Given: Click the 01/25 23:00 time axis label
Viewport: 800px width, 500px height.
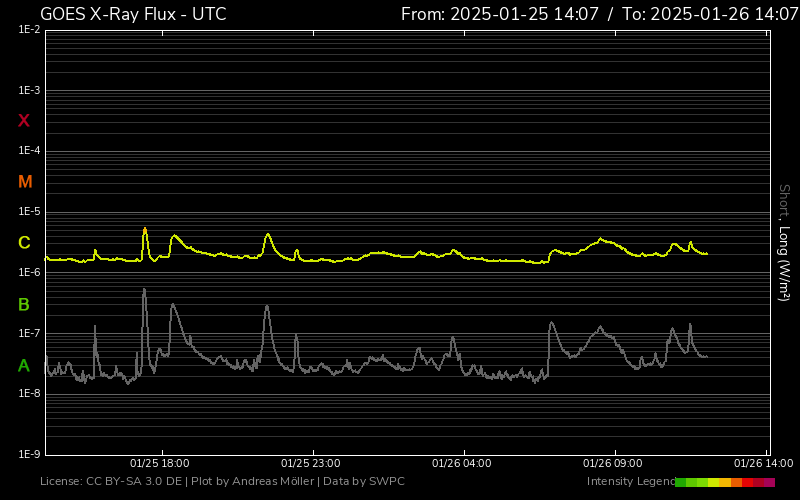Looking at the screenshot, I should point(310,463).
